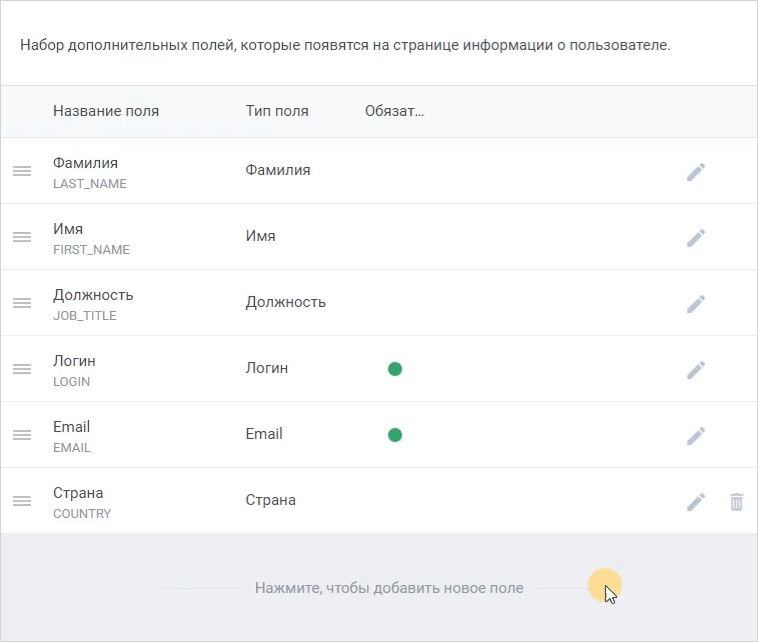Open the COUNTRY field row
Image resolution: width=758 pixels, height=642 pixels.
[379, 501]
